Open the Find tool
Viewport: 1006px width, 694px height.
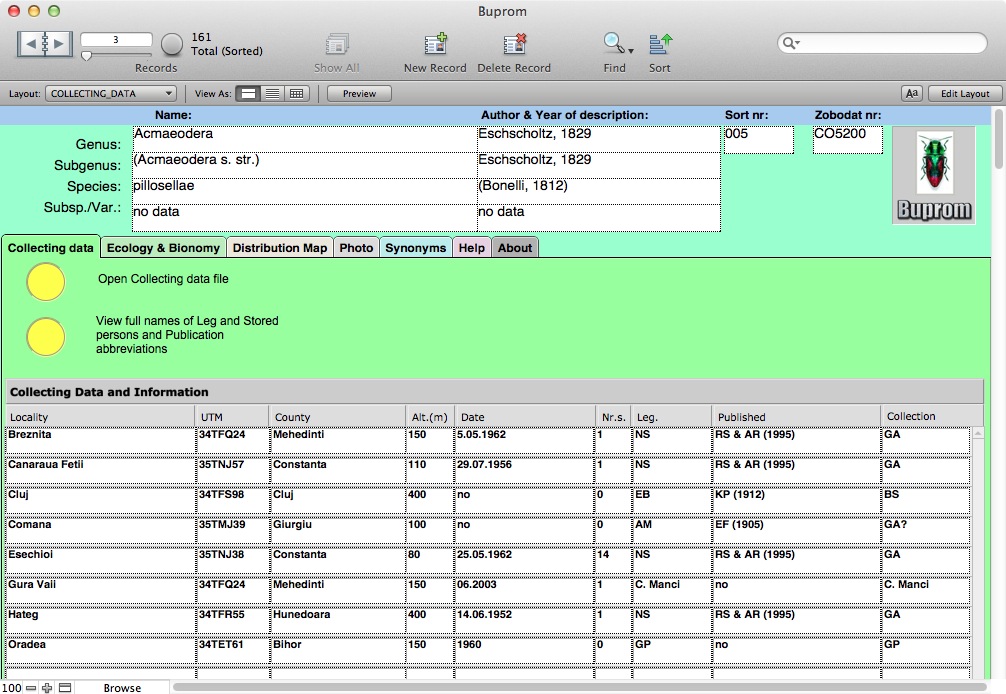614,45
